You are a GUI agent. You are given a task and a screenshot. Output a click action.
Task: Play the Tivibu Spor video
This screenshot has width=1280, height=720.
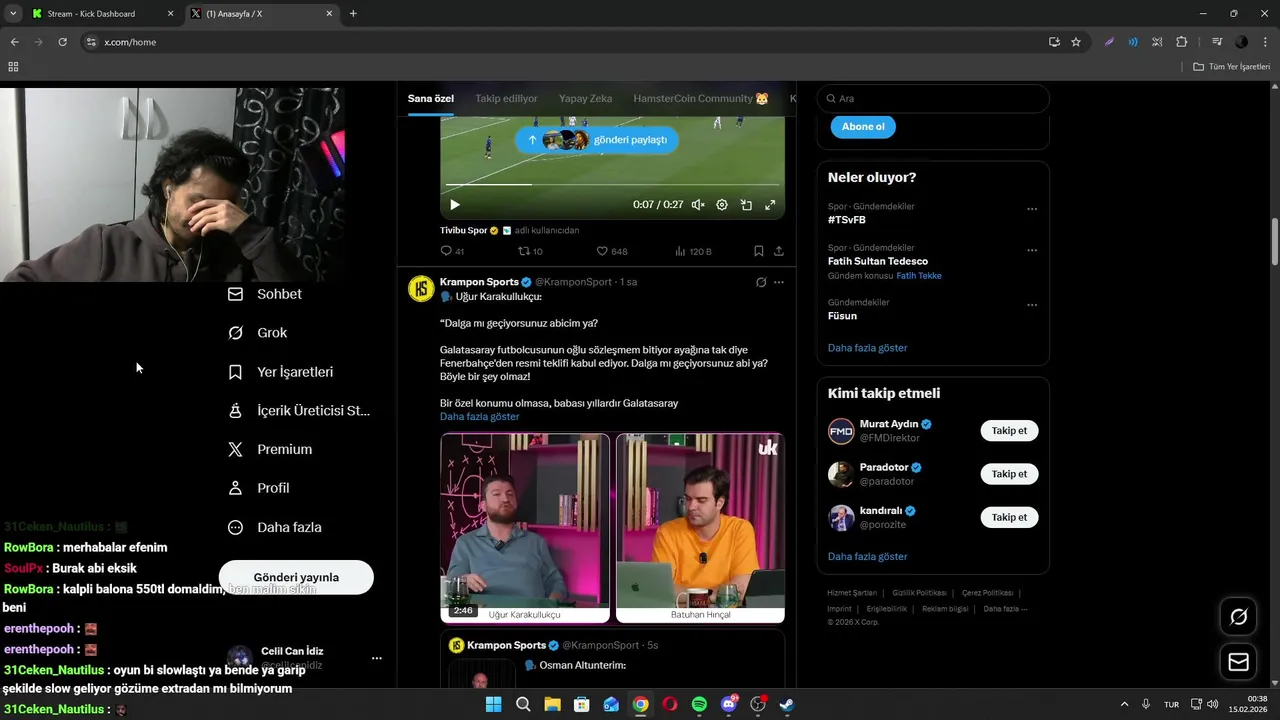click(454, 205)
